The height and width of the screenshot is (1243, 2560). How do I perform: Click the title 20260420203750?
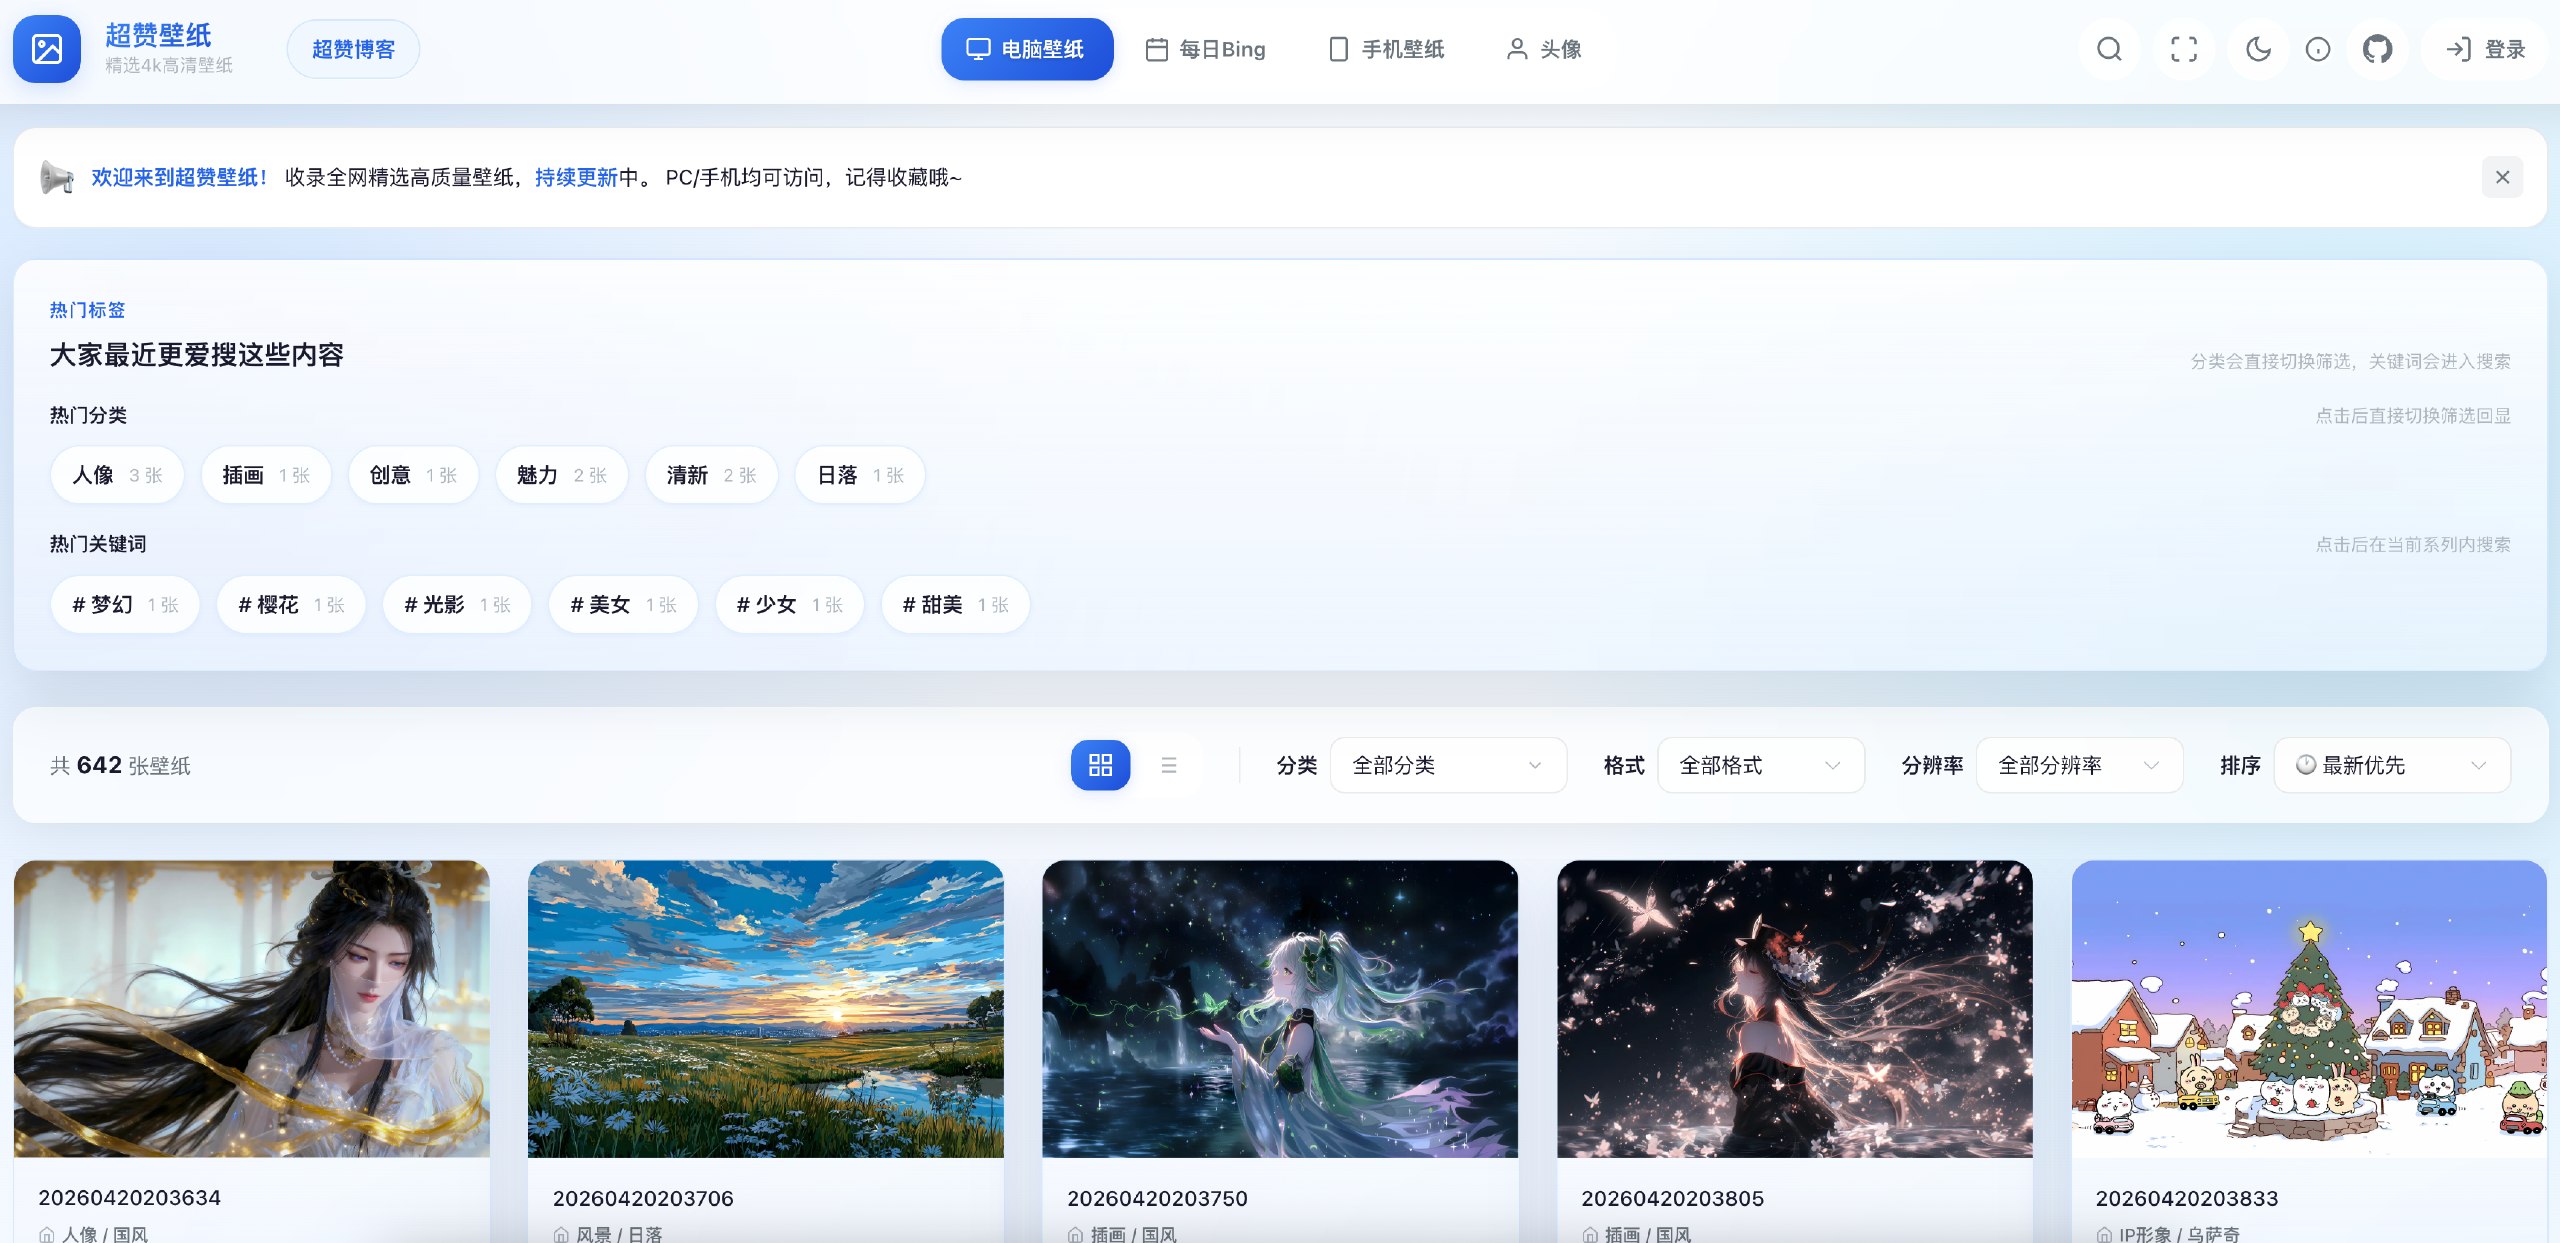[x=1158, y=1198]
